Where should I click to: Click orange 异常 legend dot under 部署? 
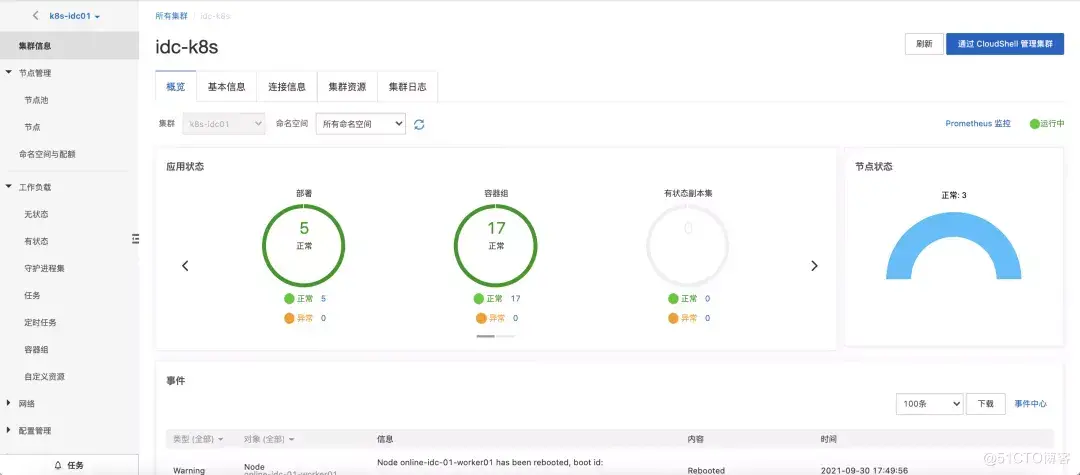tap(289, 318)
